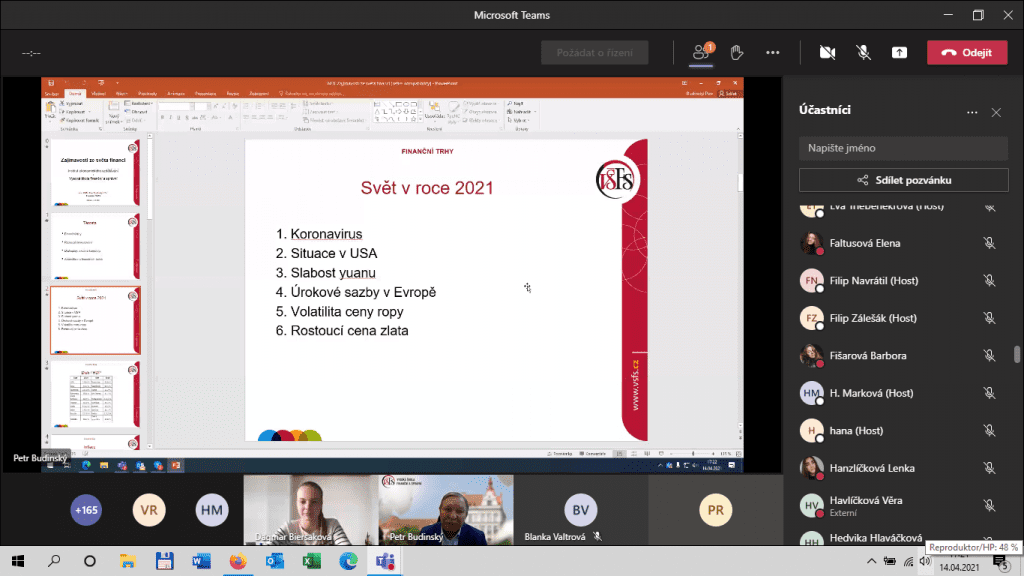Unmute the microphone

(863, 52)
